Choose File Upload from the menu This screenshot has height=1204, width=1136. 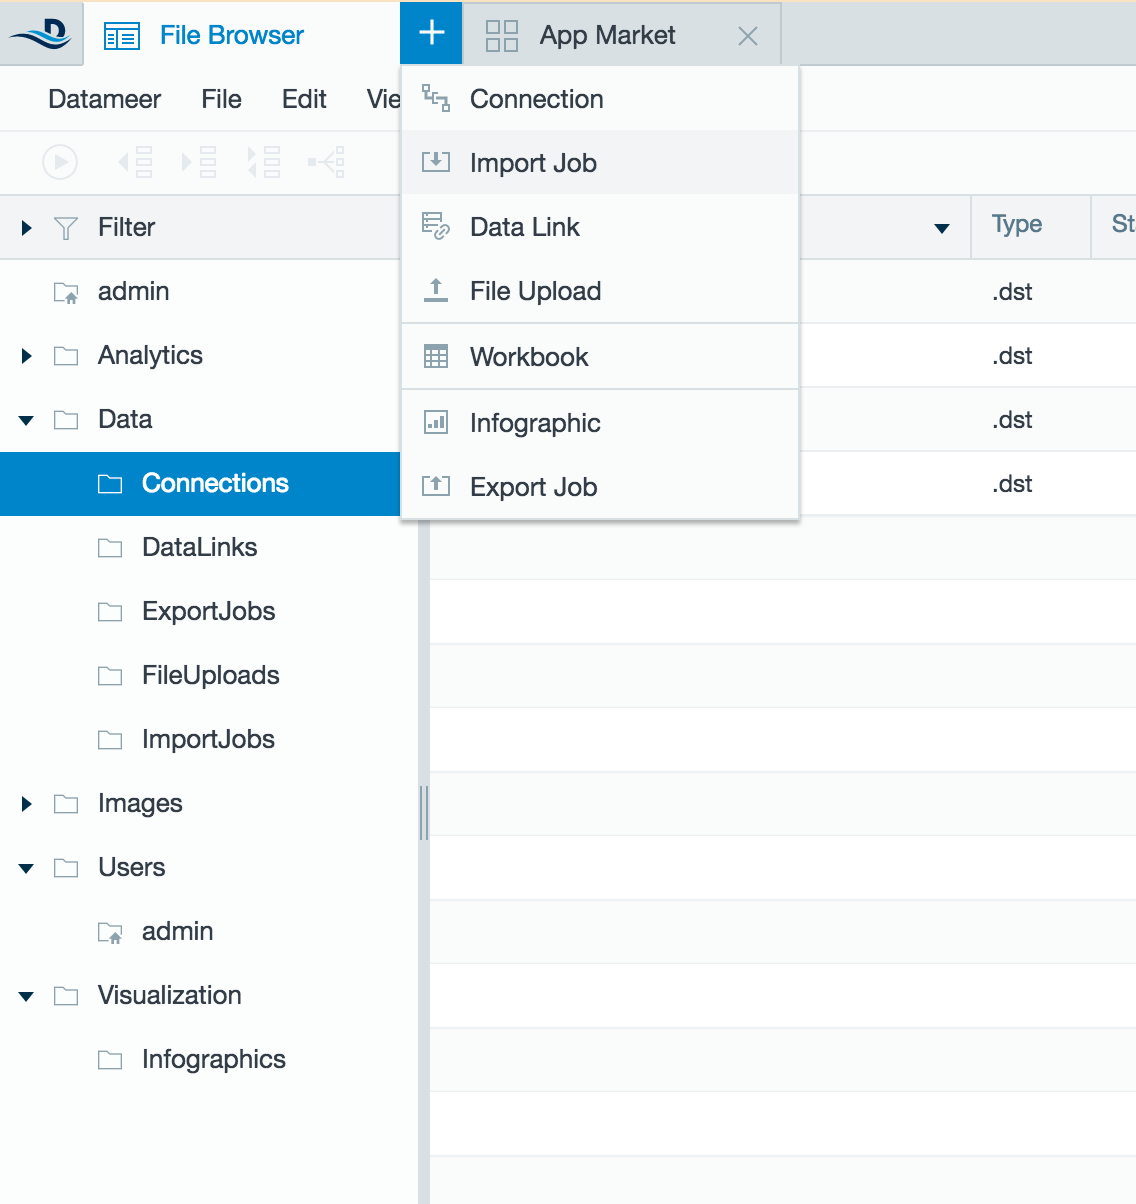pos(600,291)
